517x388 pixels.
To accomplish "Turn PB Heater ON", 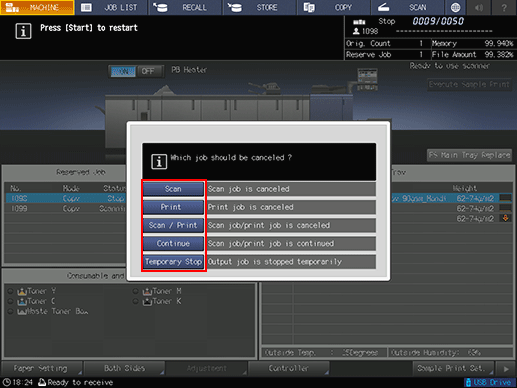I will [x=123, y=72].
